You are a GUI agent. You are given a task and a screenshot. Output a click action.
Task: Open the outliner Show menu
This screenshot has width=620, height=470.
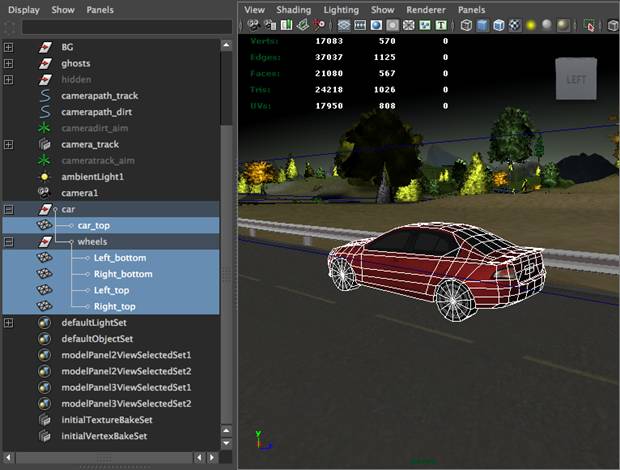tap(63, 10)
